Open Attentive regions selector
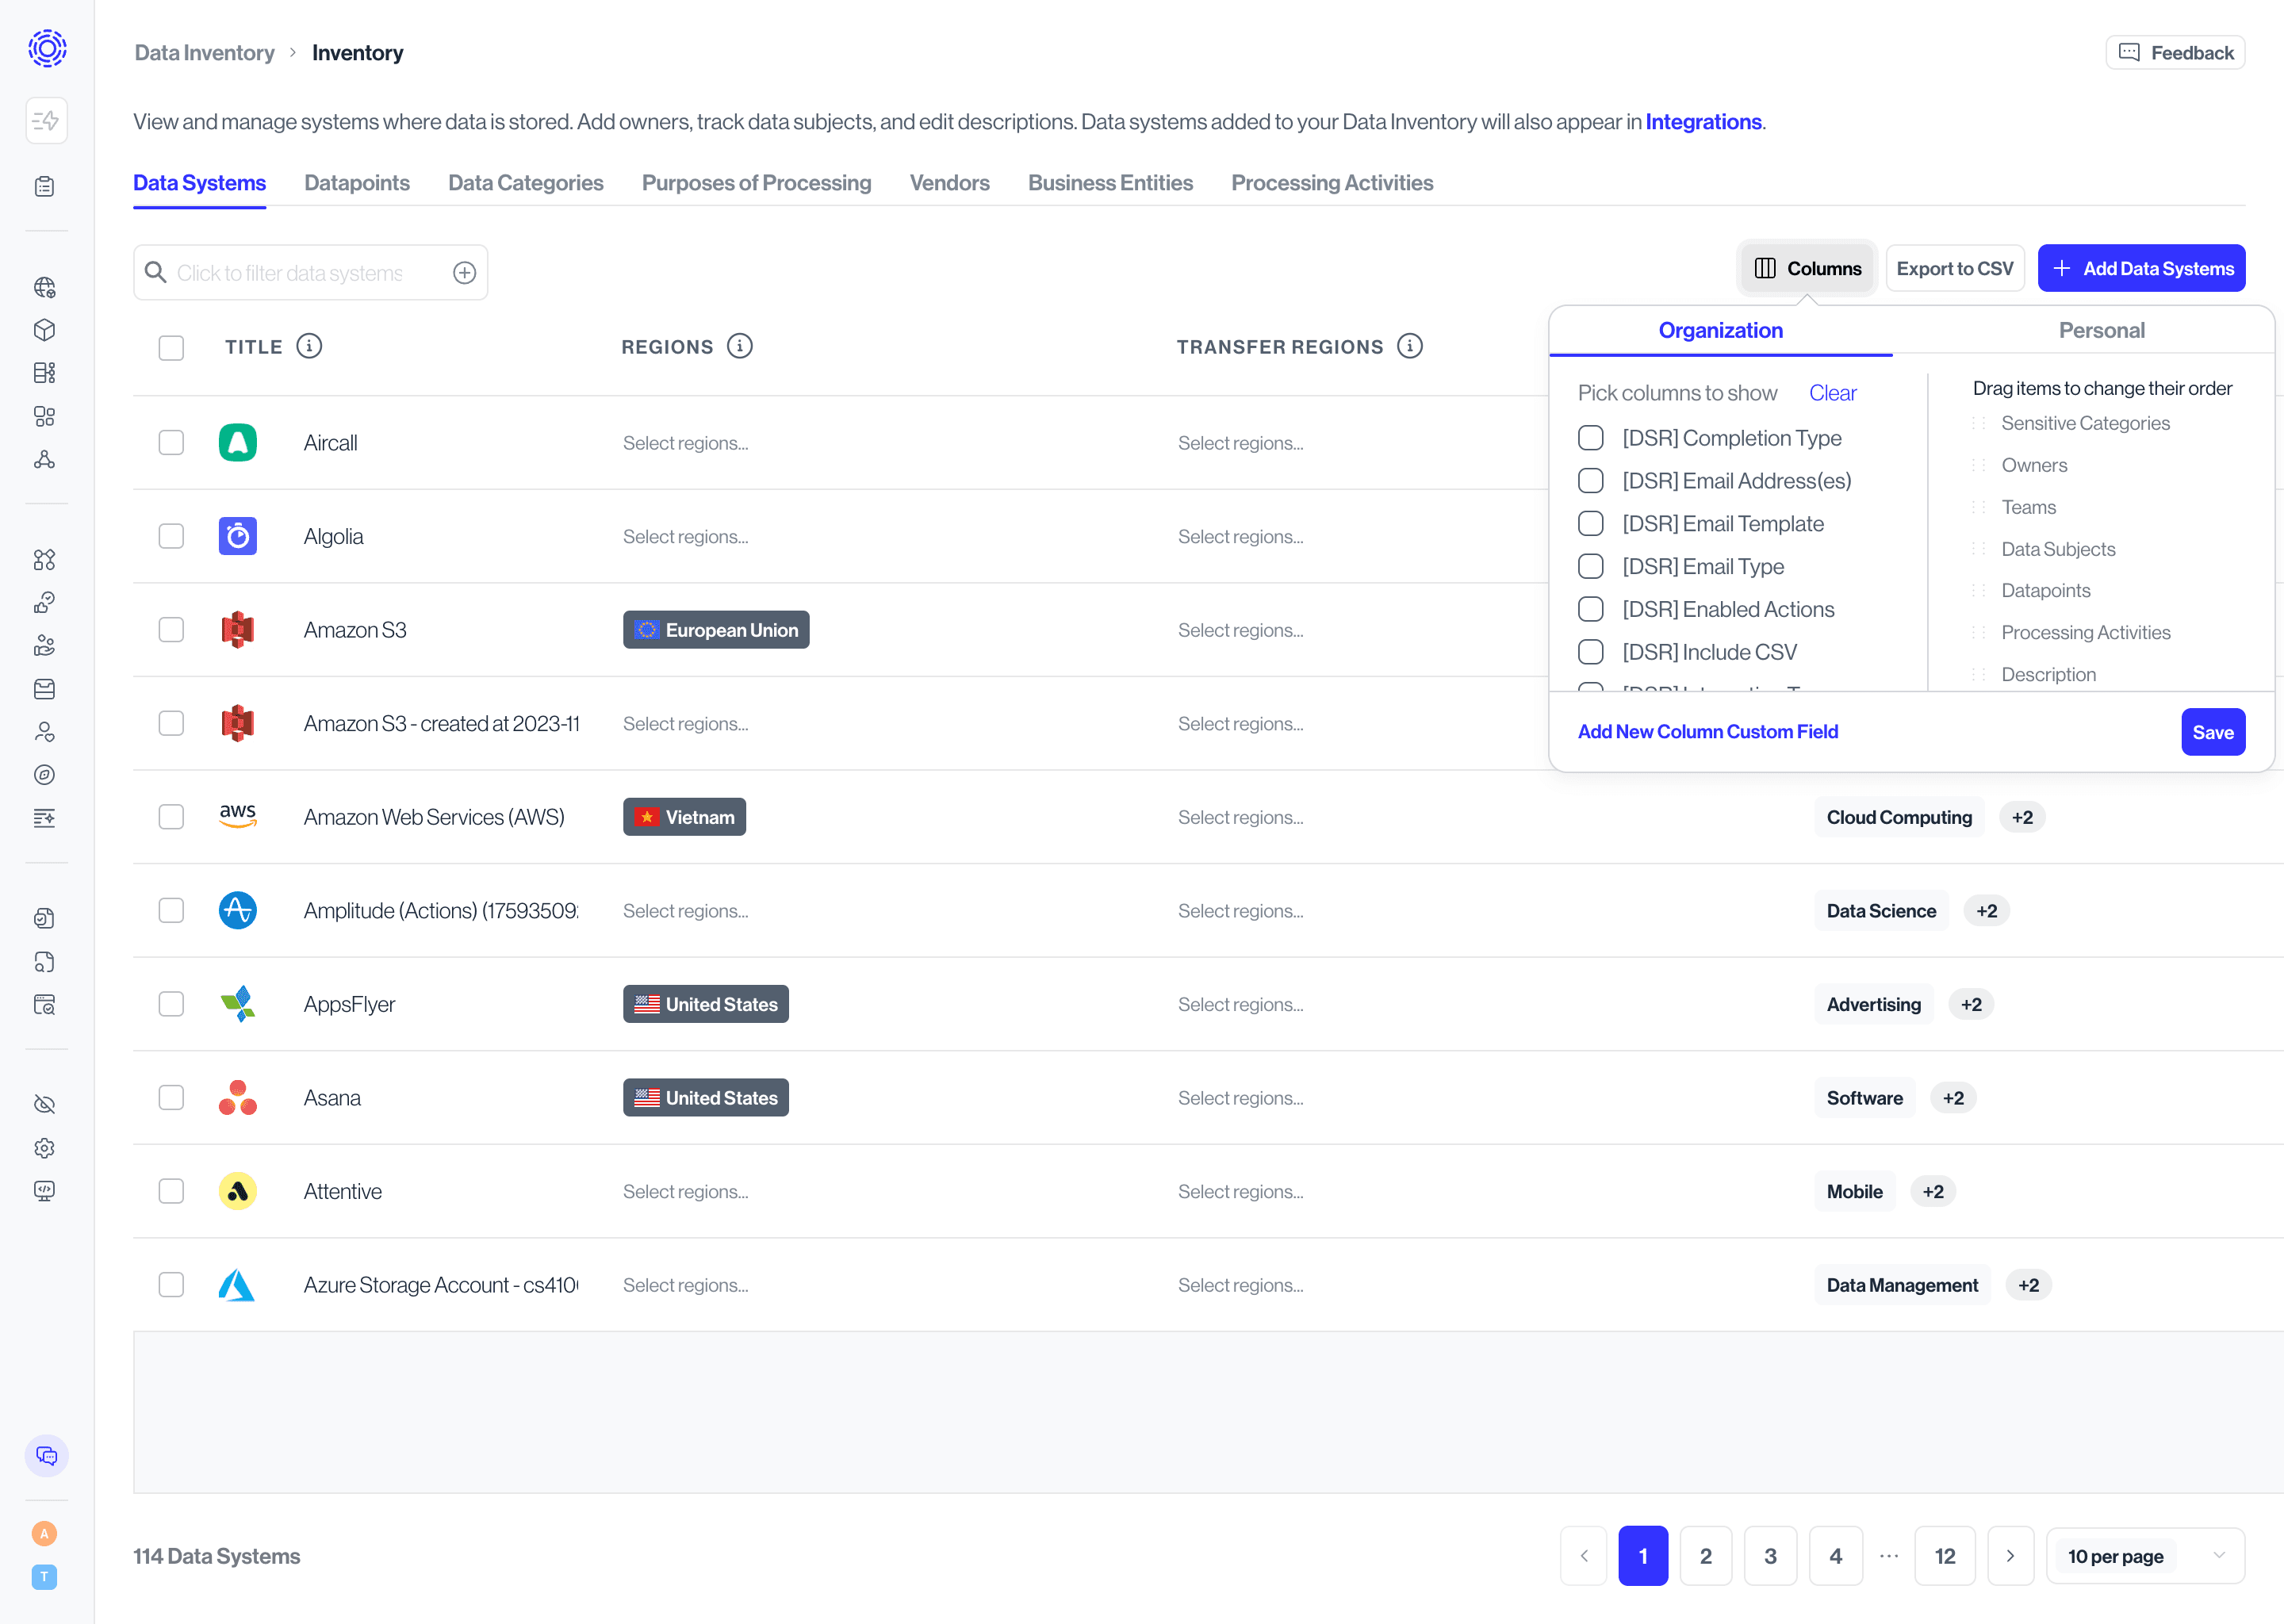The width and height of the screenshot is (2284, 1624). tap(686, 1192)
